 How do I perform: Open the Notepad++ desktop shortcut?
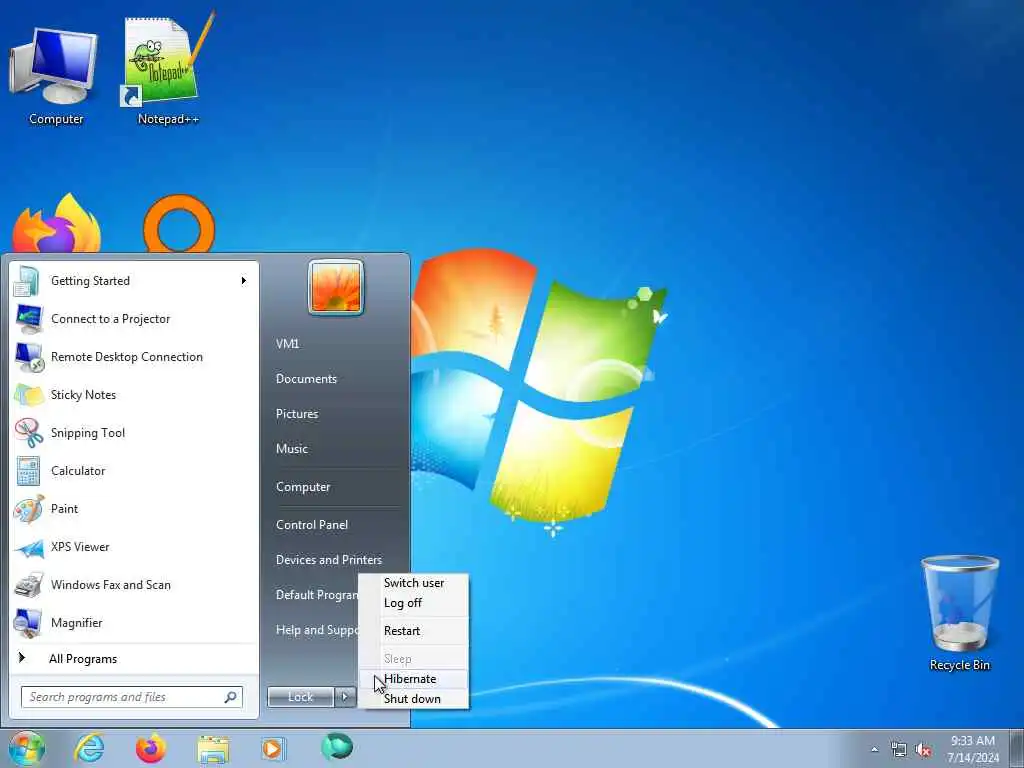[168, 69]
